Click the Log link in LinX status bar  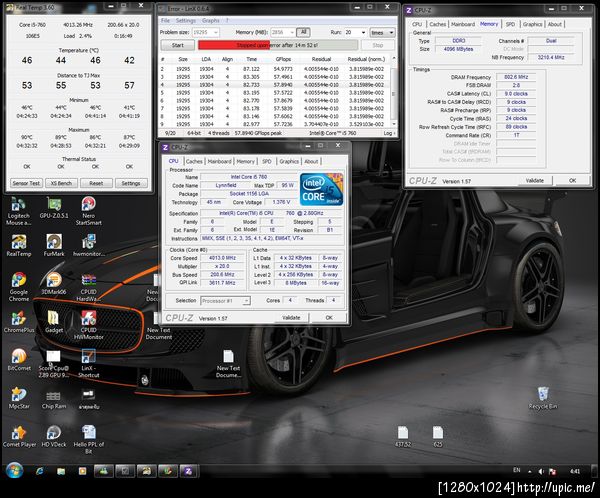pyautogui.click(x=388, y=133)
